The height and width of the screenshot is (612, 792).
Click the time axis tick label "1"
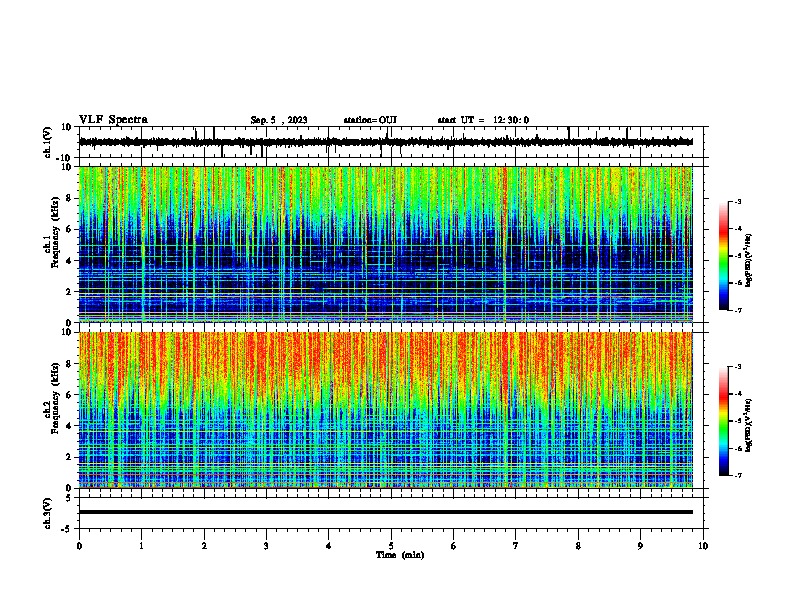[x=141, y=546]
